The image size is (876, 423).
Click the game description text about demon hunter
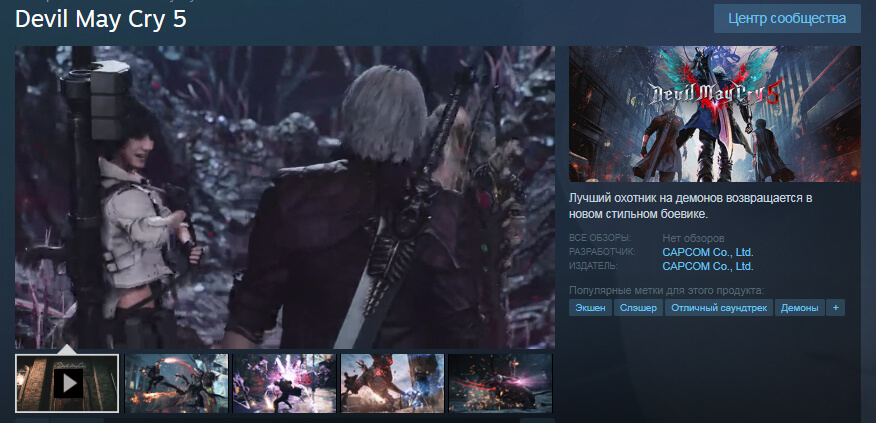691,206
